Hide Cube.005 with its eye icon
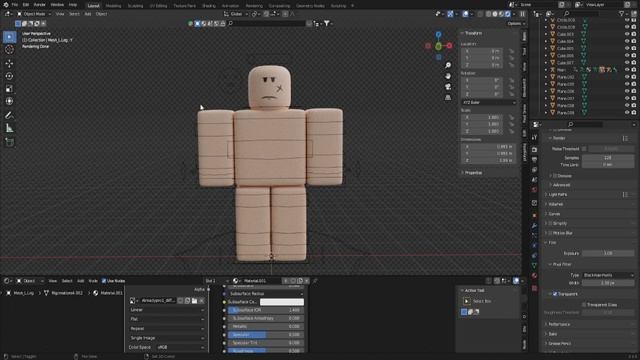 pyautogui.click(x=627, y=49)
